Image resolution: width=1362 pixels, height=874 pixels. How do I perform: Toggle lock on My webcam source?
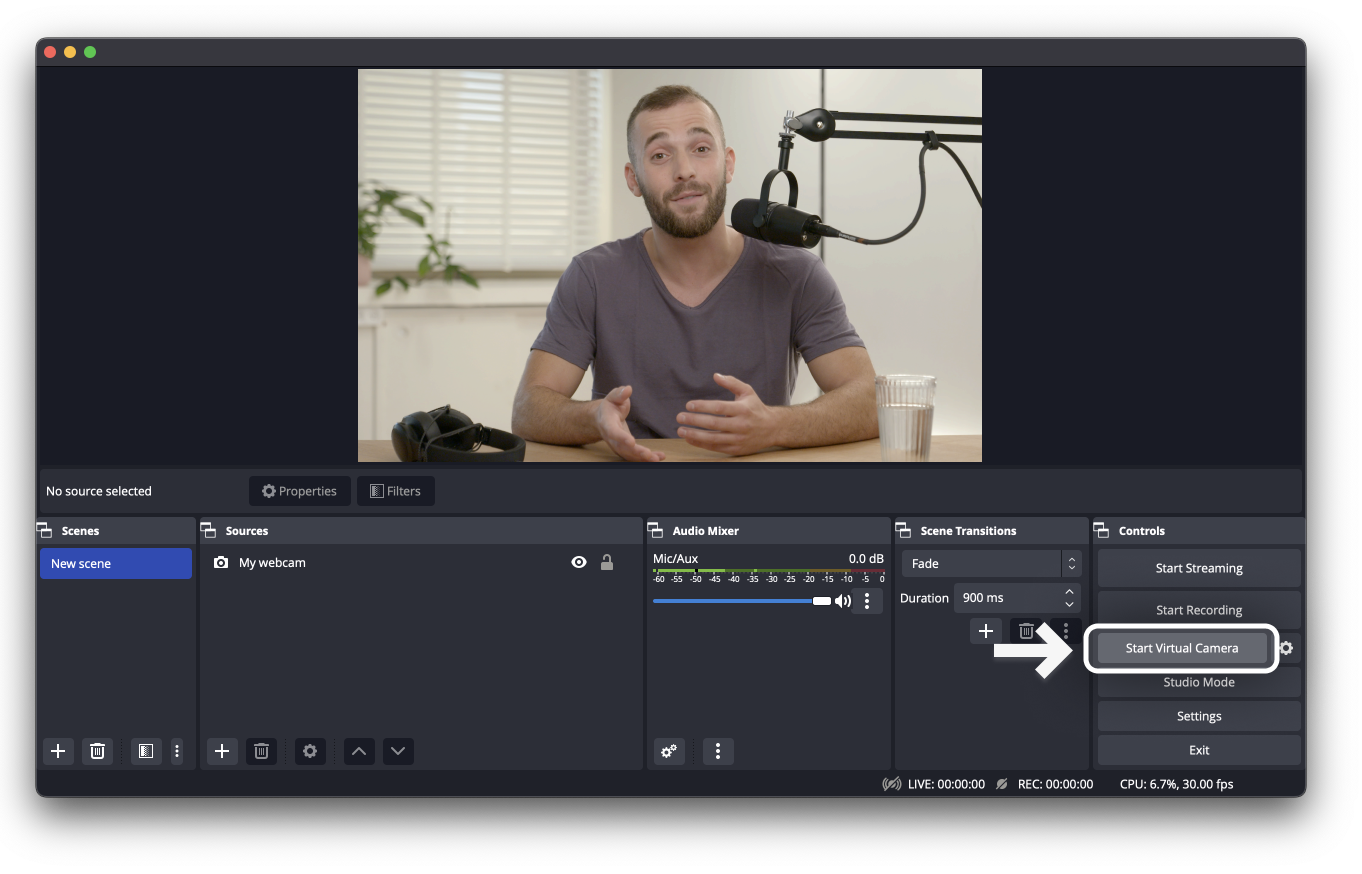(606, 563)
